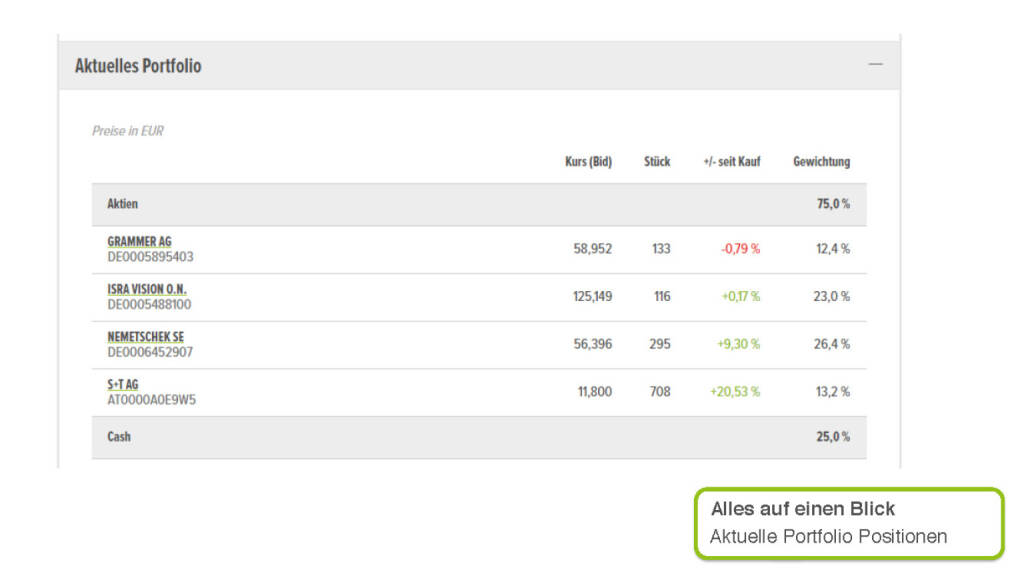Click the GRAMMER AG ISIN DE0005895403

pyautogui.click(x=150, y=257)
